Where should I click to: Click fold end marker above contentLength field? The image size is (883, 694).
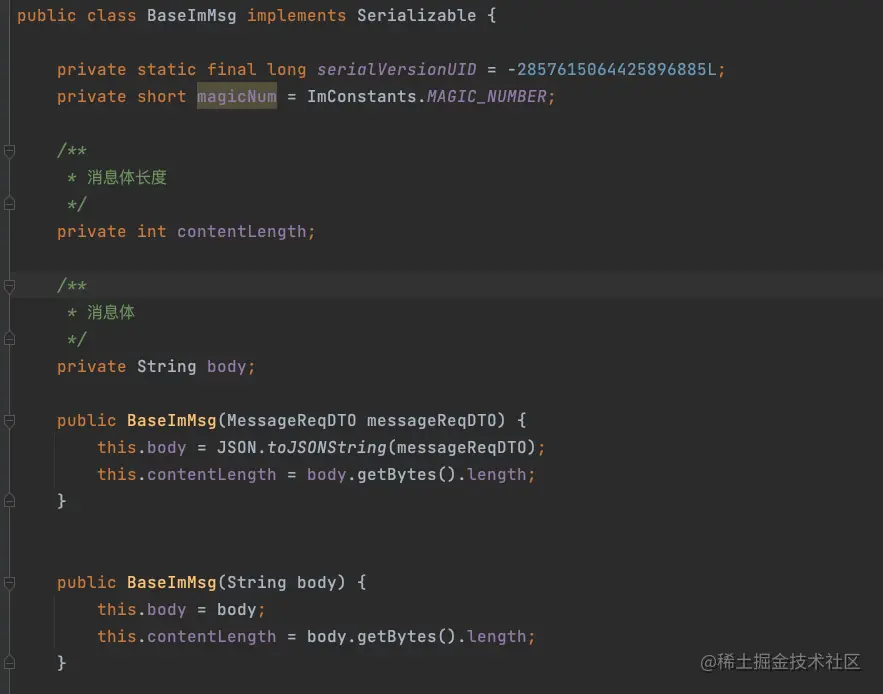pos(9,204)
